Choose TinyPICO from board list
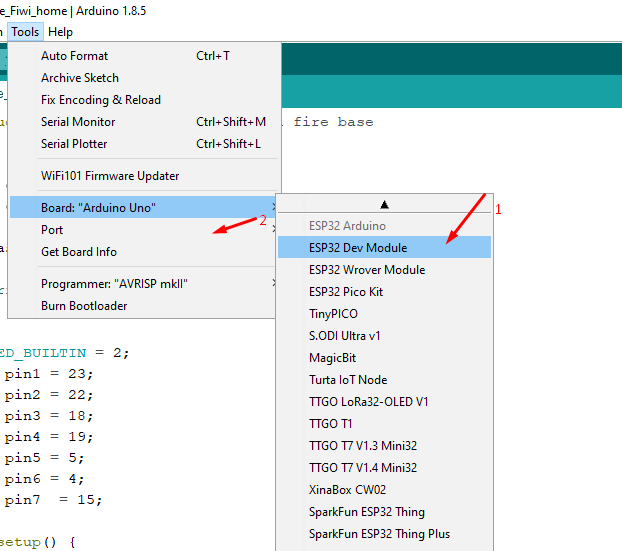The width and height of the screenshot is (622, 551). pyautogui.click(x=384, y=314)
